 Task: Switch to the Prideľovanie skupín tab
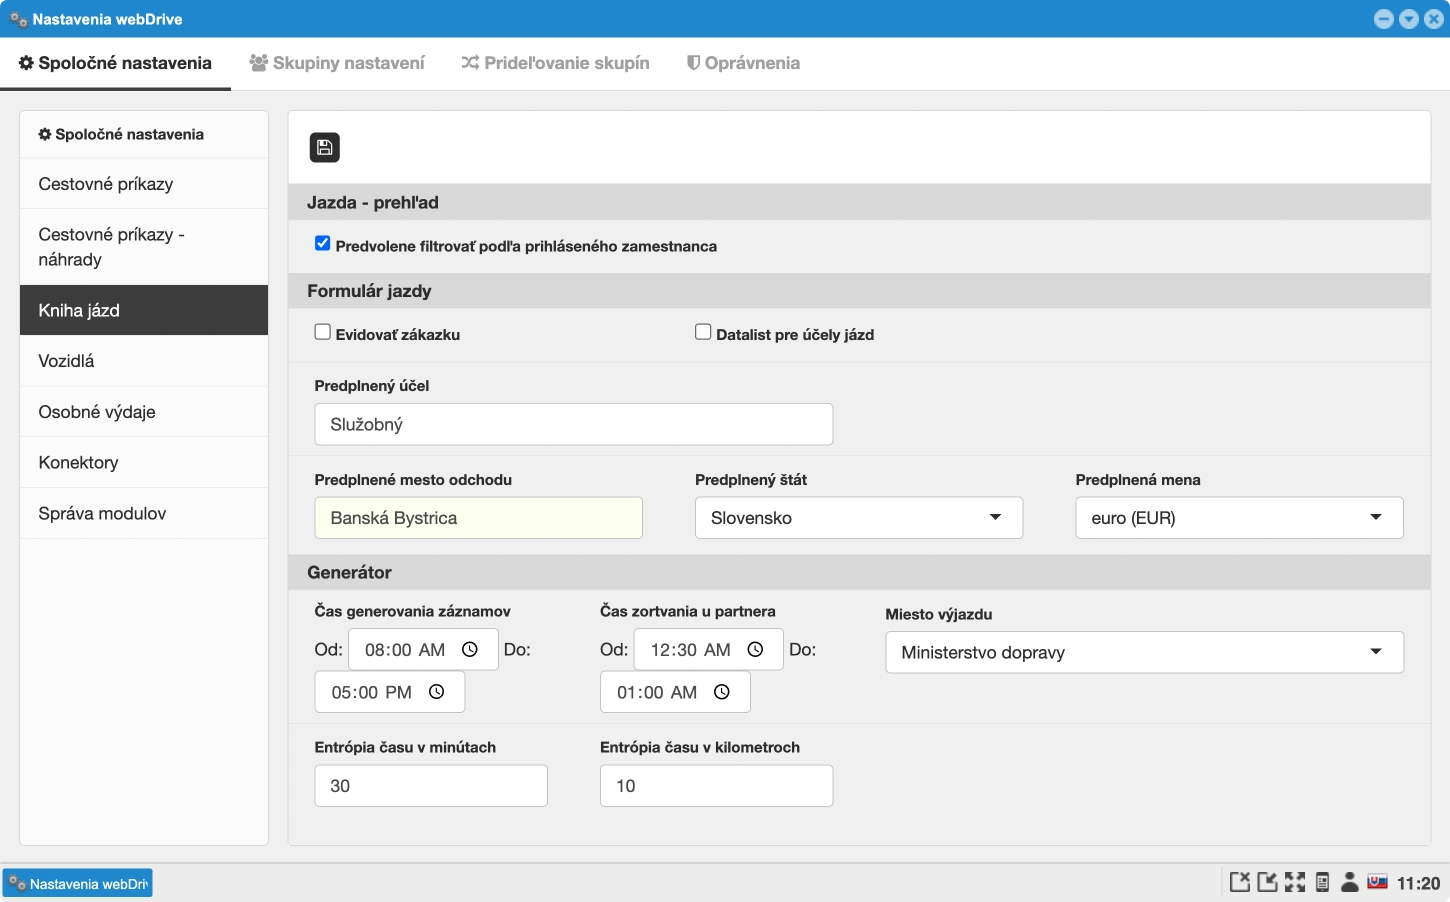click(x=555, y=63)
